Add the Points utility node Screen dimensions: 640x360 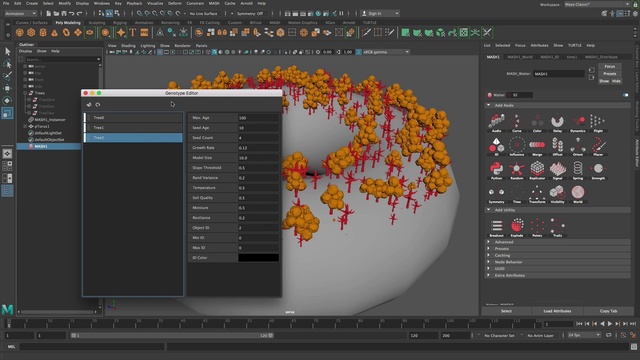tap(537, 228)
